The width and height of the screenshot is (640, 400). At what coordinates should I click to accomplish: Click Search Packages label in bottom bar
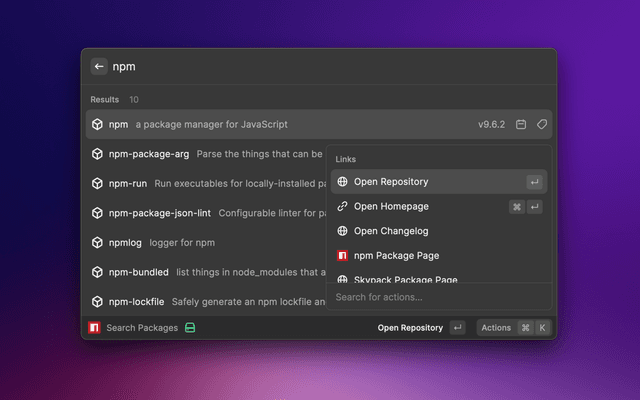142,328
